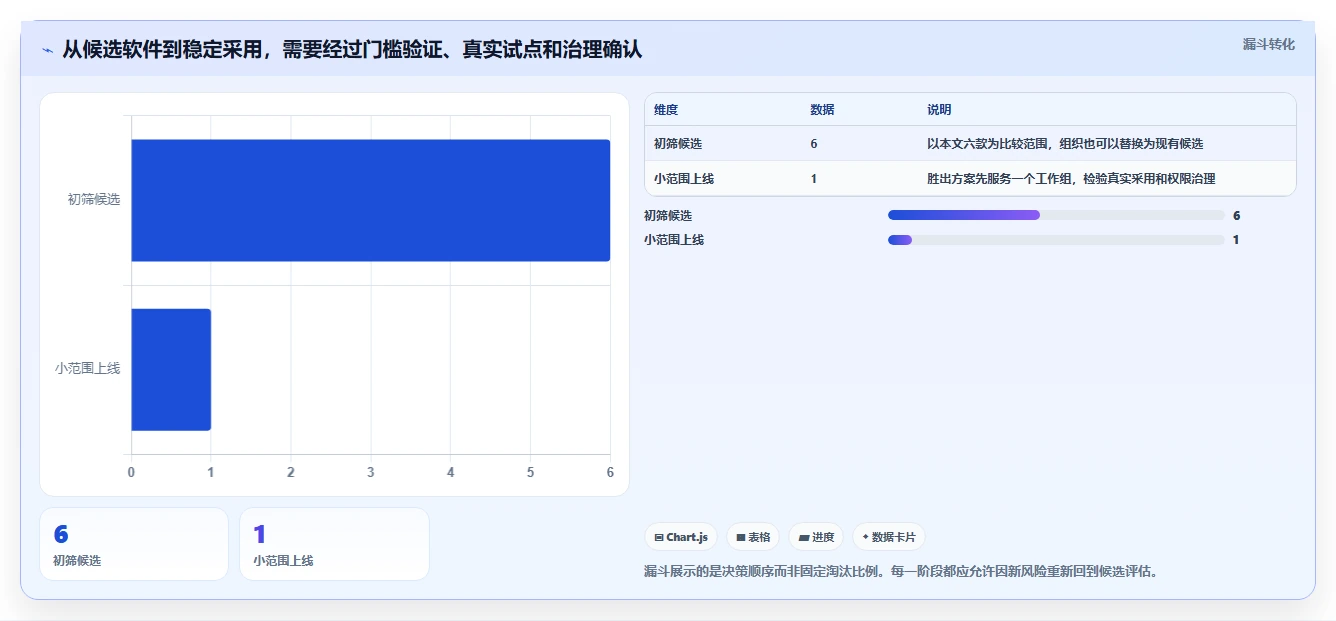Select the 初筛候选 table row cell
Screen dimensions: 1336x621
[x=678, y=144]
